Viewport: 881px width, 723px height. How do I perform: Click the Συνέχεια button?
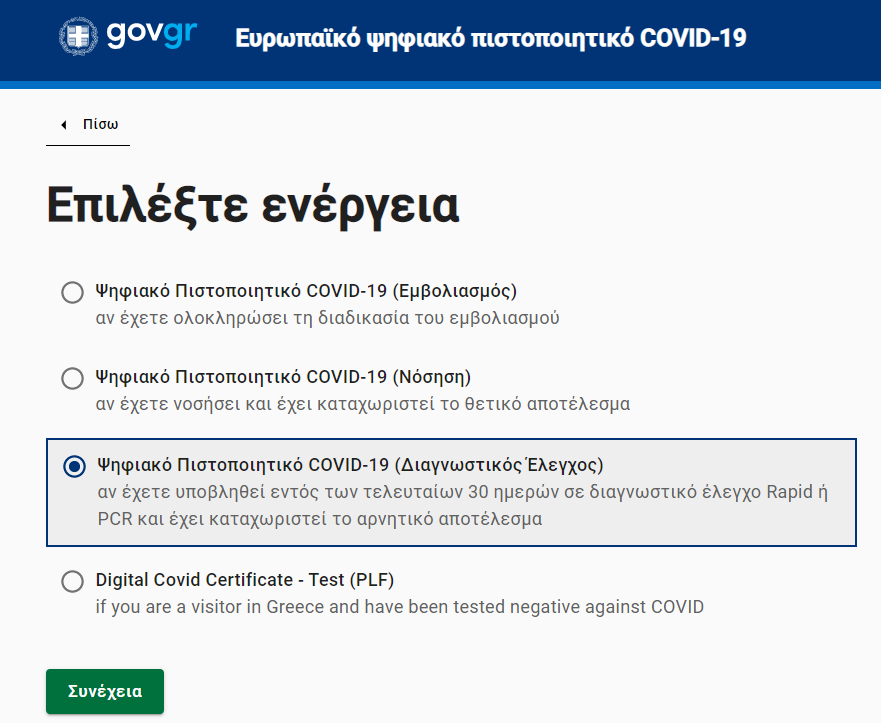coord(105,691)
